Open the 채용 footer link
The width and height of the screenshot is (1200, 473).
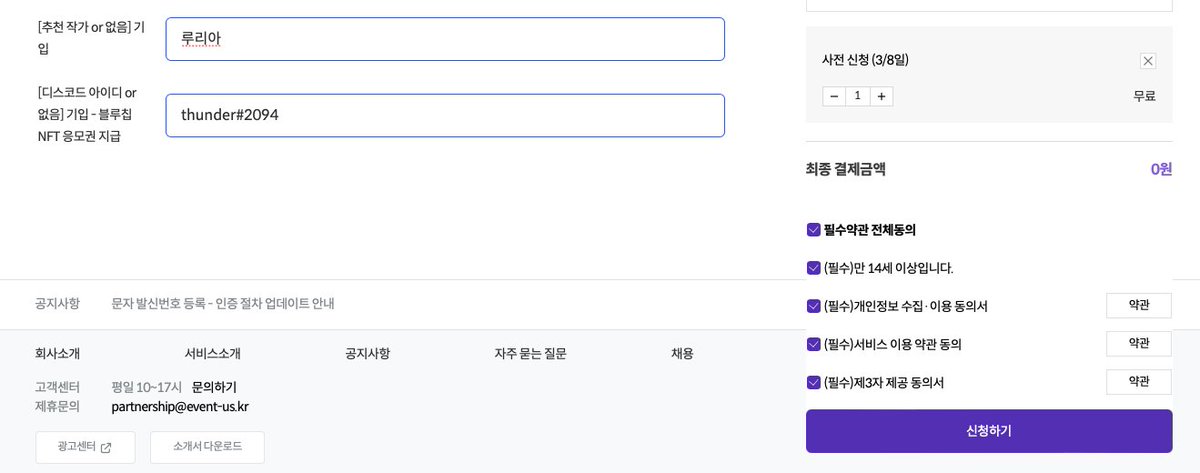(682, 353)
